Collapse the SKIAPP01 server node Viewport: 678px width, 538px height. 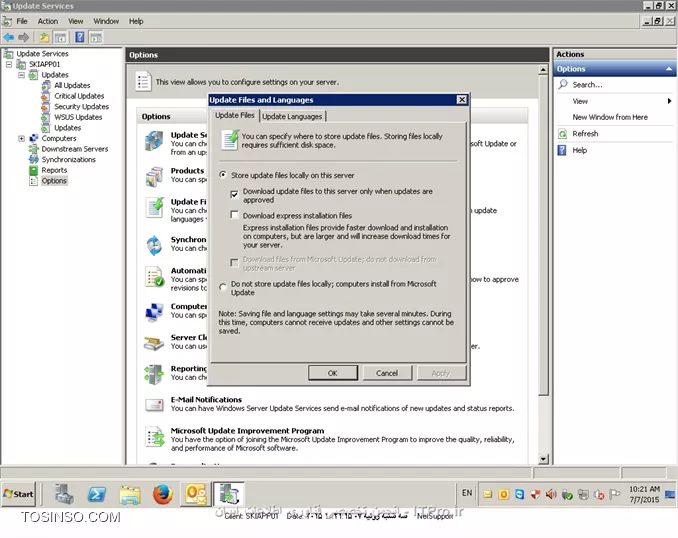pos(9,64)
